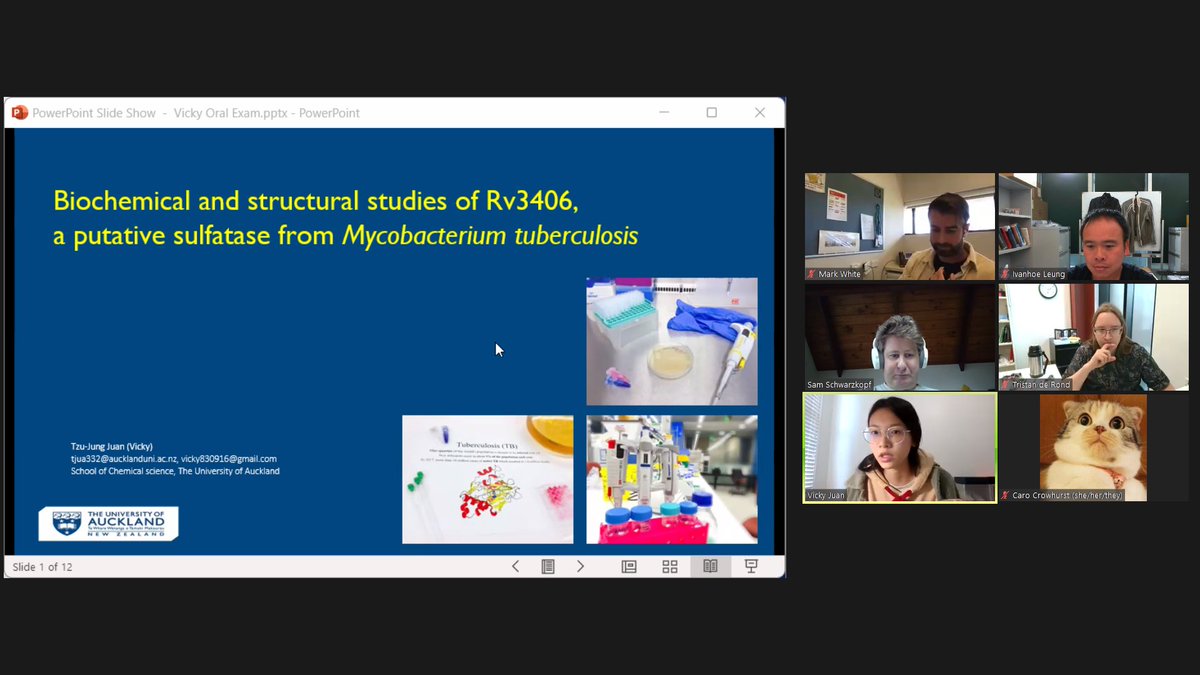Go to previous slide arrow
The width and height of the screenshot is (1200, 675).
(x=516, y=566)
